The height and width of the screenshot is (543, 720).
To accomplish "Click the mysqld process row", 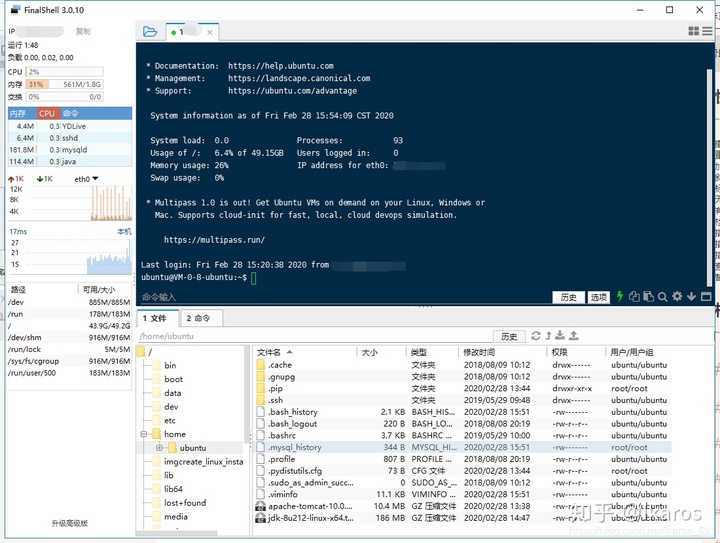I will pos(70,150).
